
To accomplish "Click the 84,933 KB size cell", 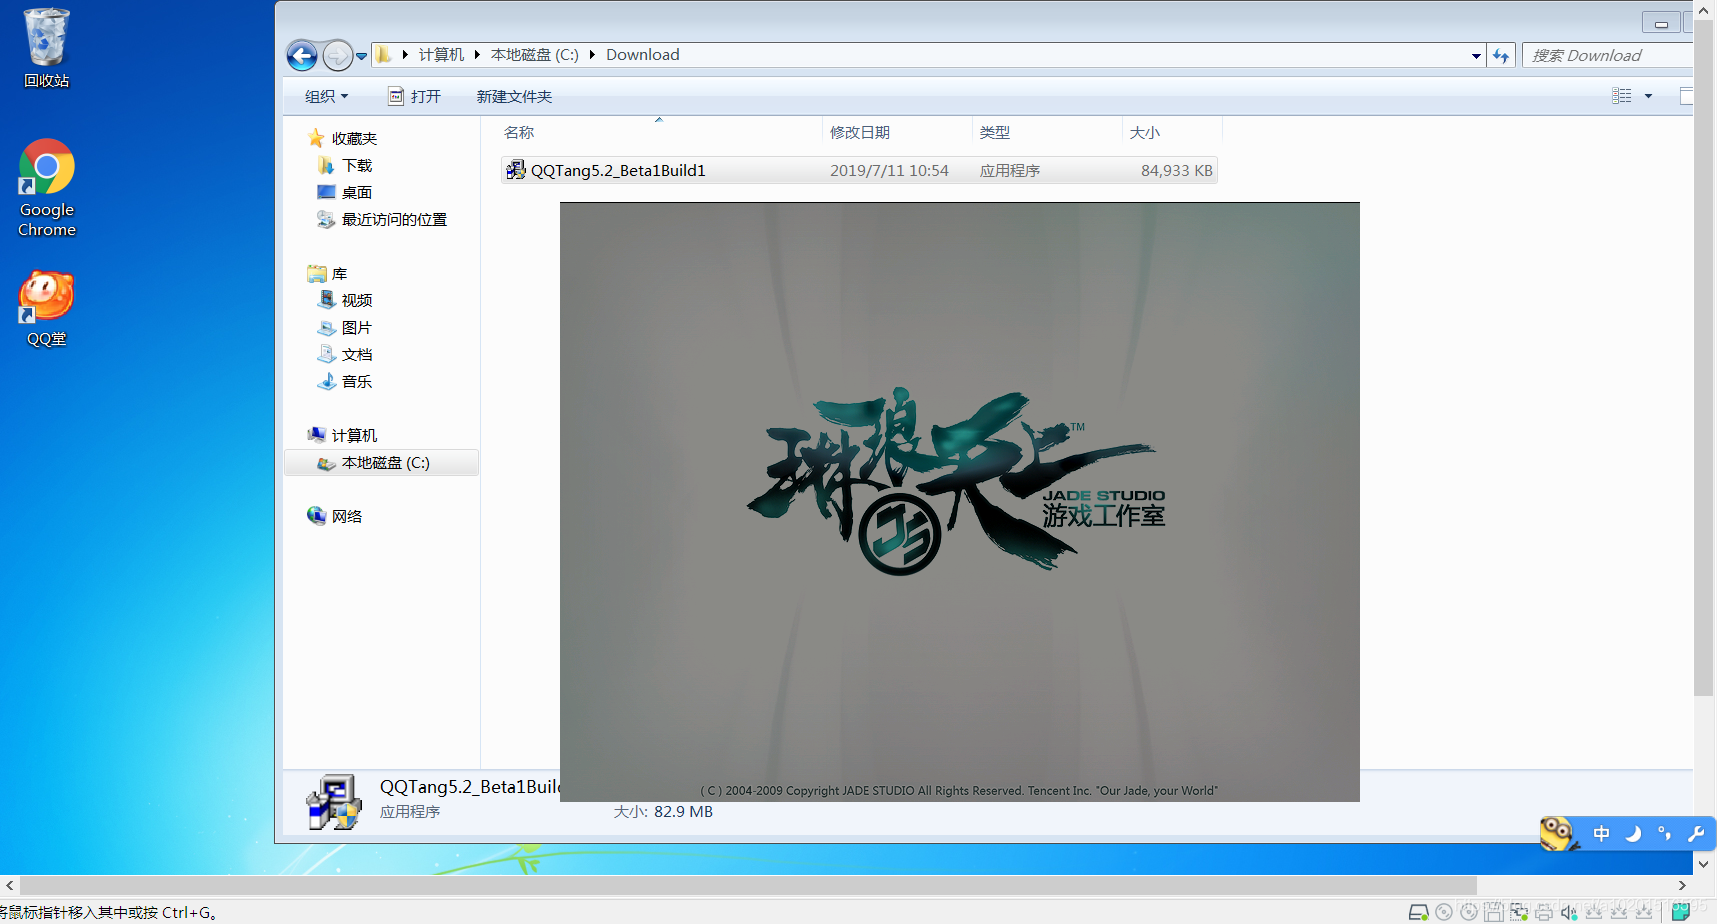I will (1176, 171).
